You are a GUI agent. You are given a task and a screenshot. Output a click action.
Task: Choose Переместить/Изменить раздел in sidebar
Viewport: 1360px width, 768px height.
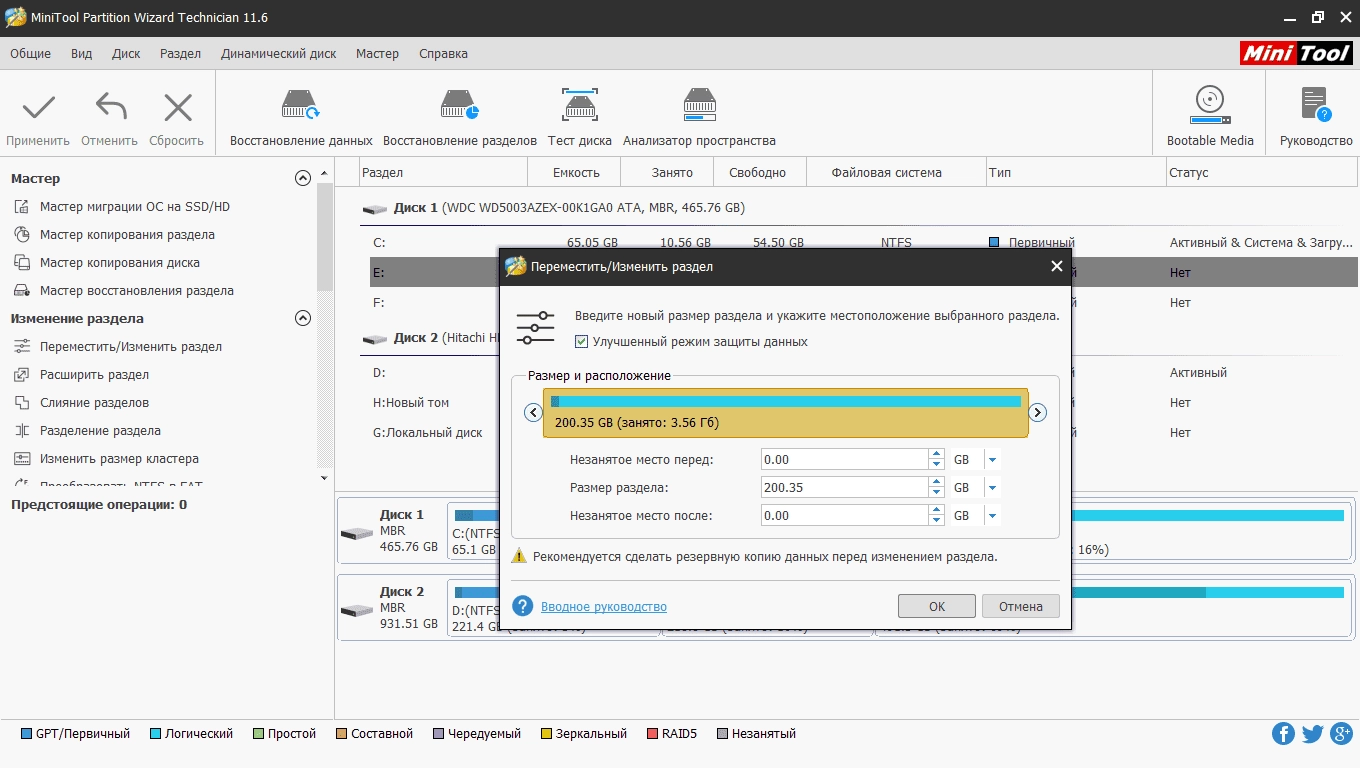pyautogui.click(x=131, y=347)
